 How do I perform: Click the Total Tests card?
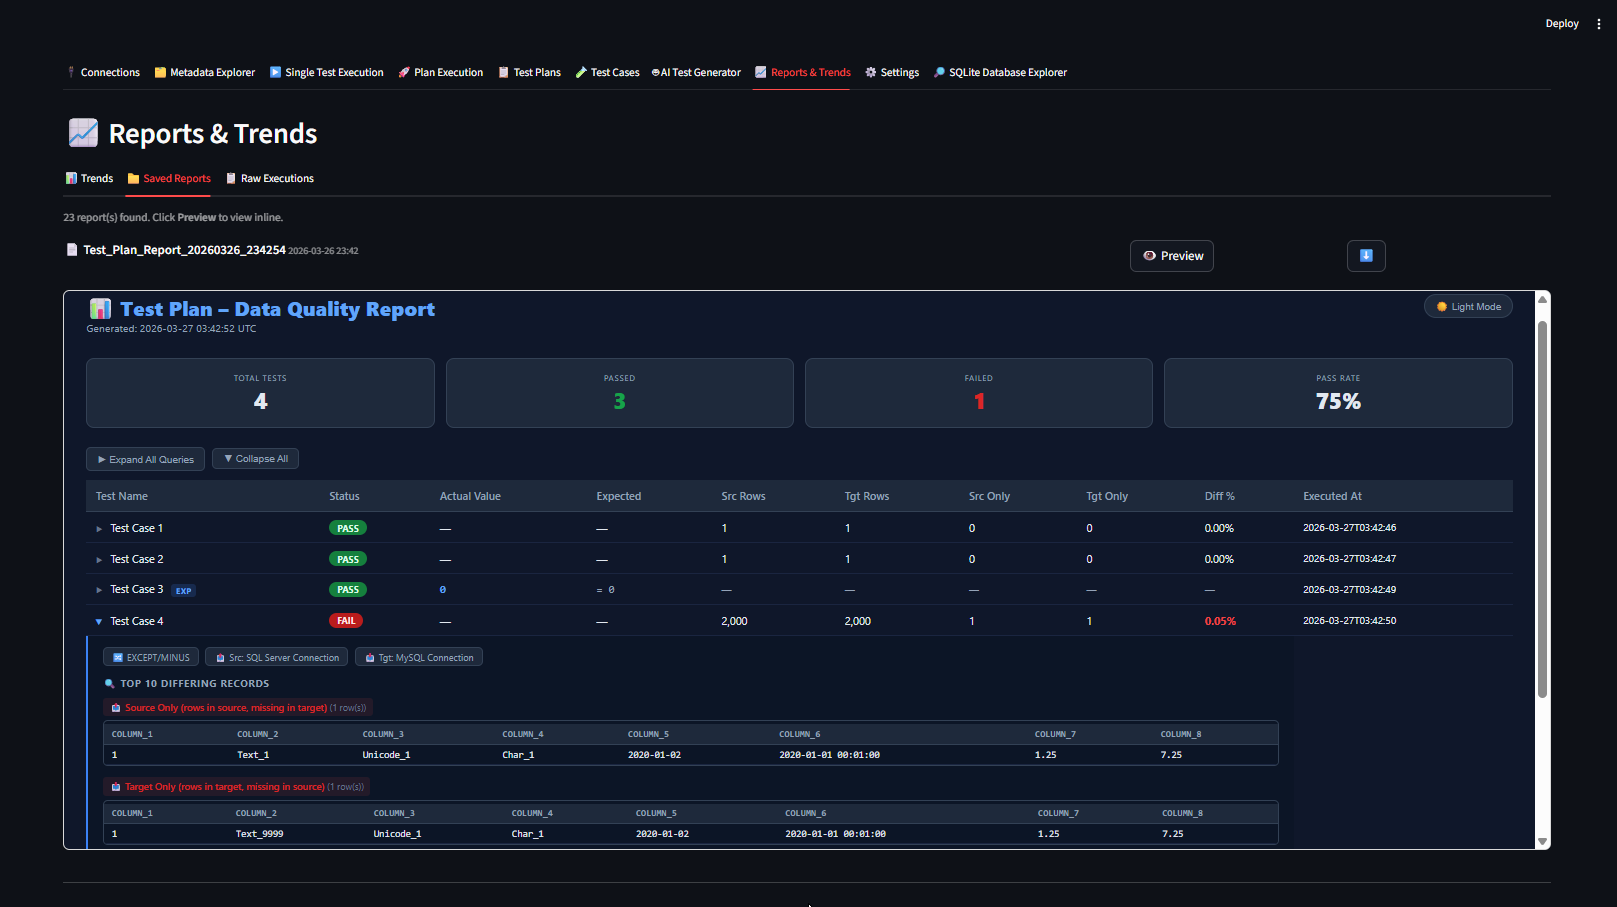coord(260,393)
